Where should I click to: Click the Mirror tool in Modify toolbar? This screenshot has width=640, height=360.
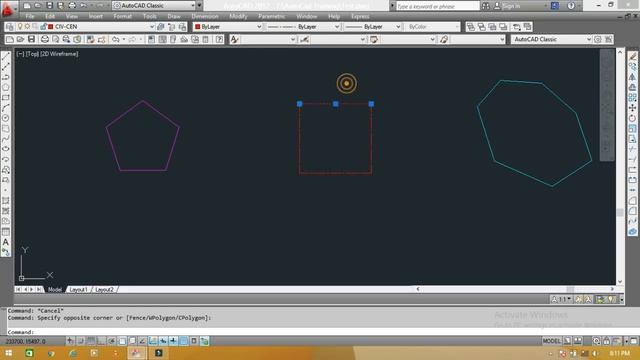click(632, 77)
